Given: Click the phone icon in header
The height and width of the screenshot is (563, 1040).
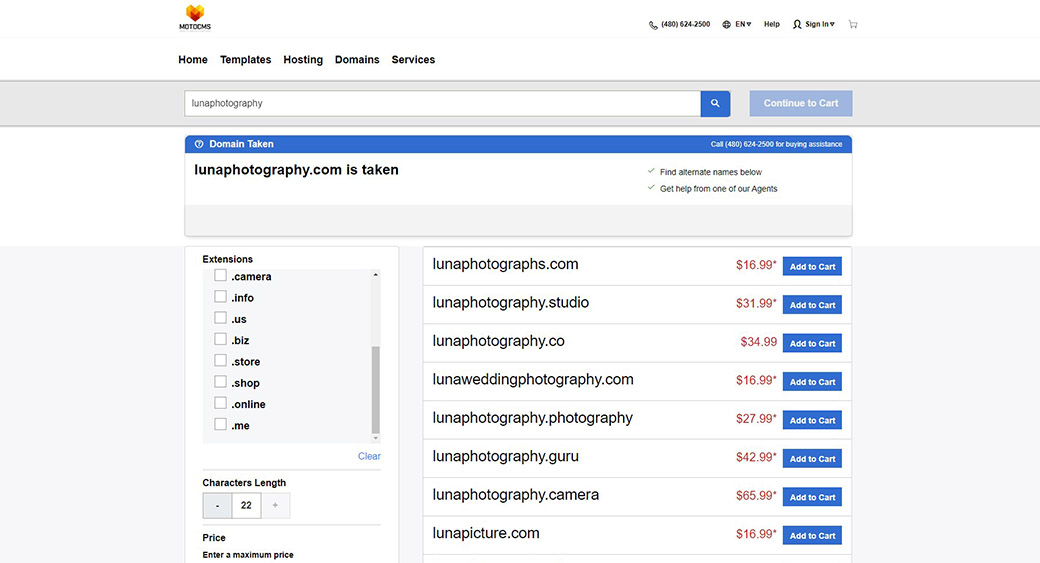Looking at the screenshot, I should [x=653, y=25].
